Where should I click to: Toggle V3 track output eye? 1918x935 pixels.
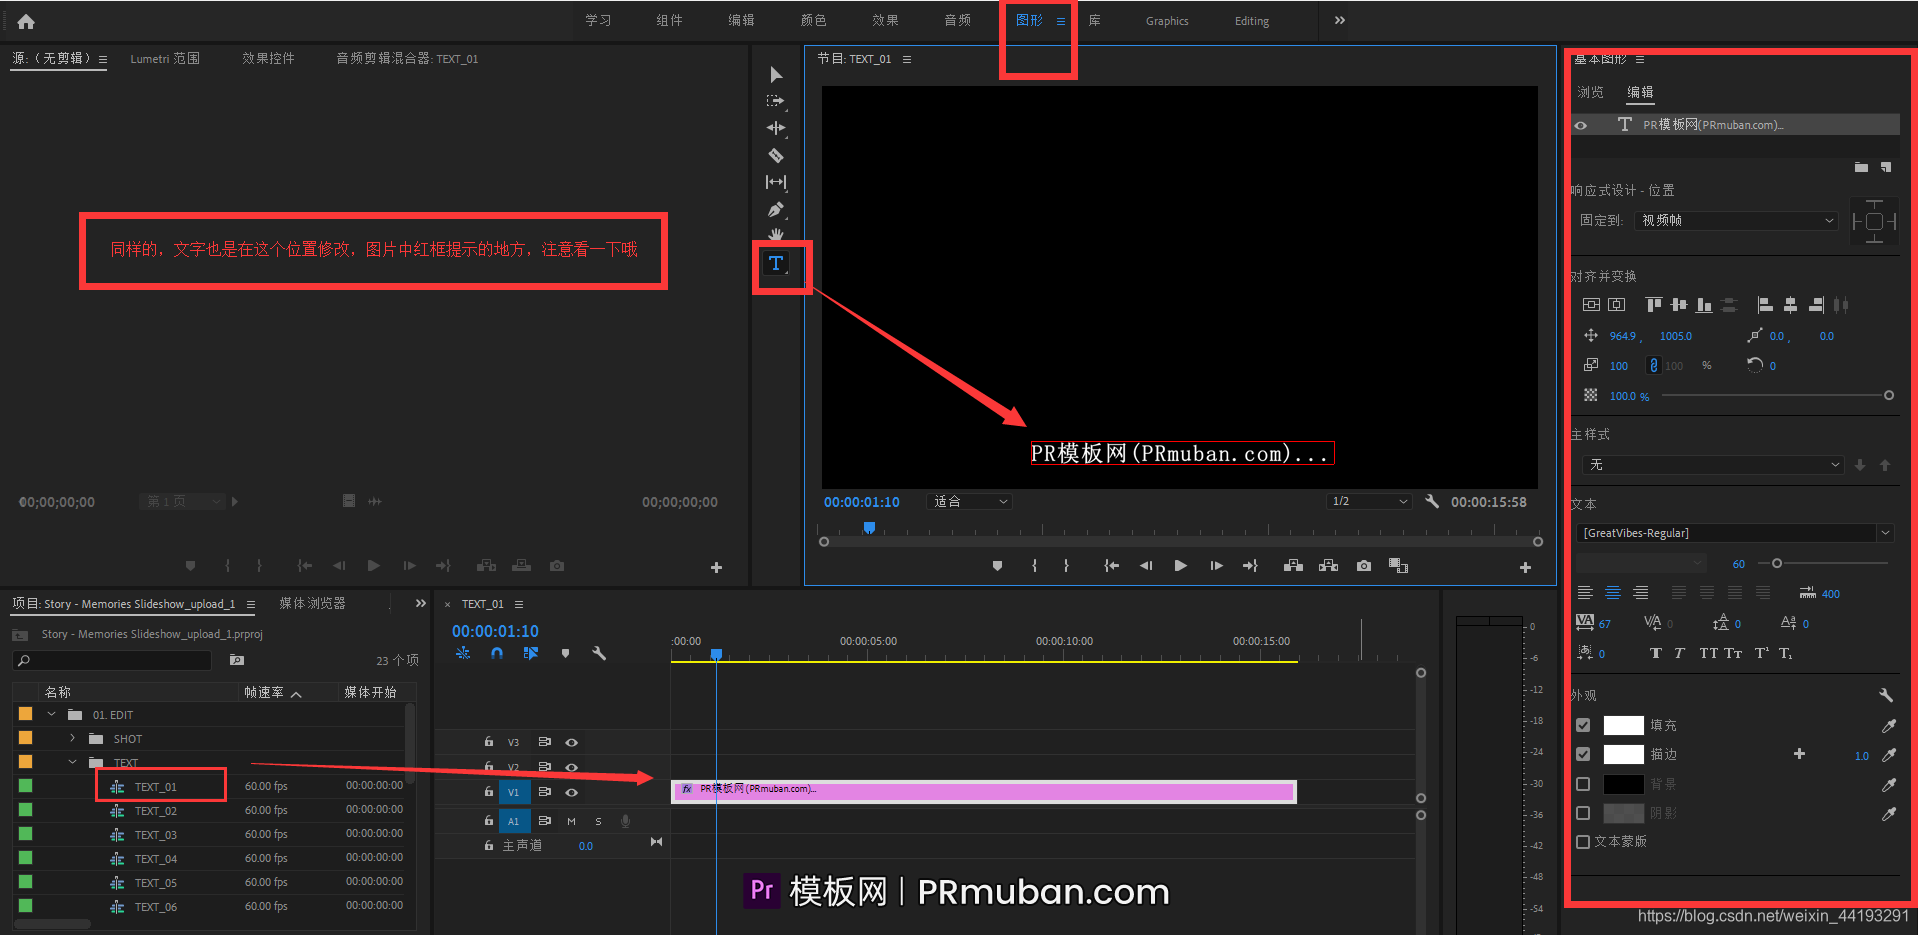572,742
